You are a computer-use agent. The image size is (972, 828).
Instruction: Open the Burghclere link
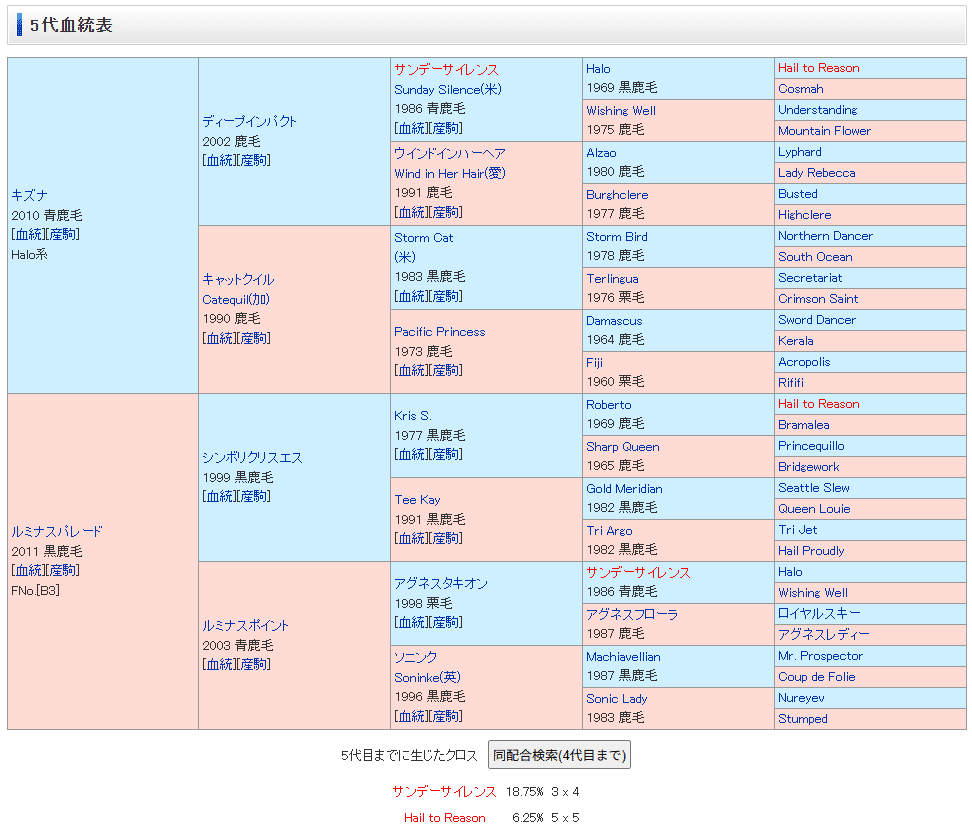click(617, 195)
